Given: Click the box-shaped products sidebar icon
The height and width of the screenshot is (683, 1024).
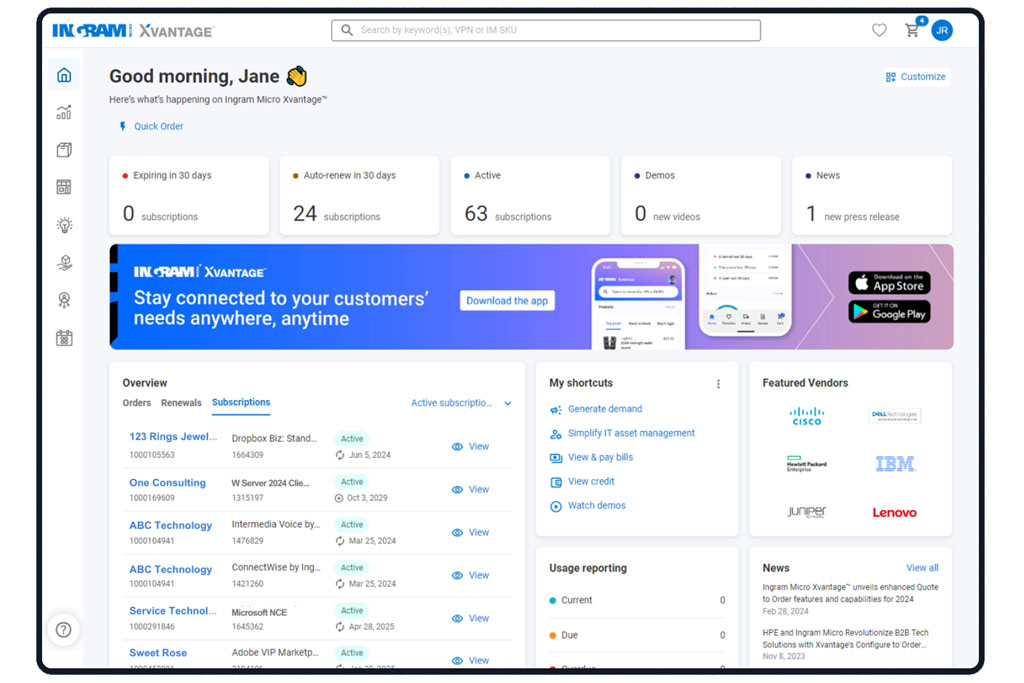Looking at the screenshot, I should (64, 150).
